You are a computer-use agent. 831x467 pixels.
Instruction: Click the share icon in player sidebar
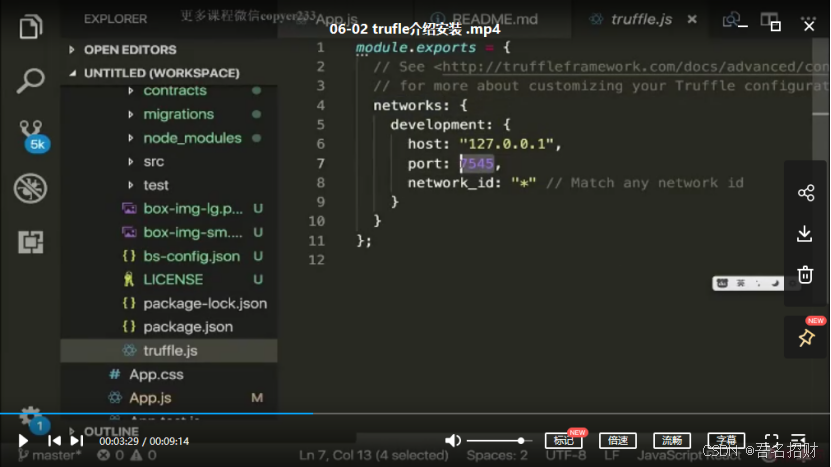pyautogui.click(x=806, y=192)
